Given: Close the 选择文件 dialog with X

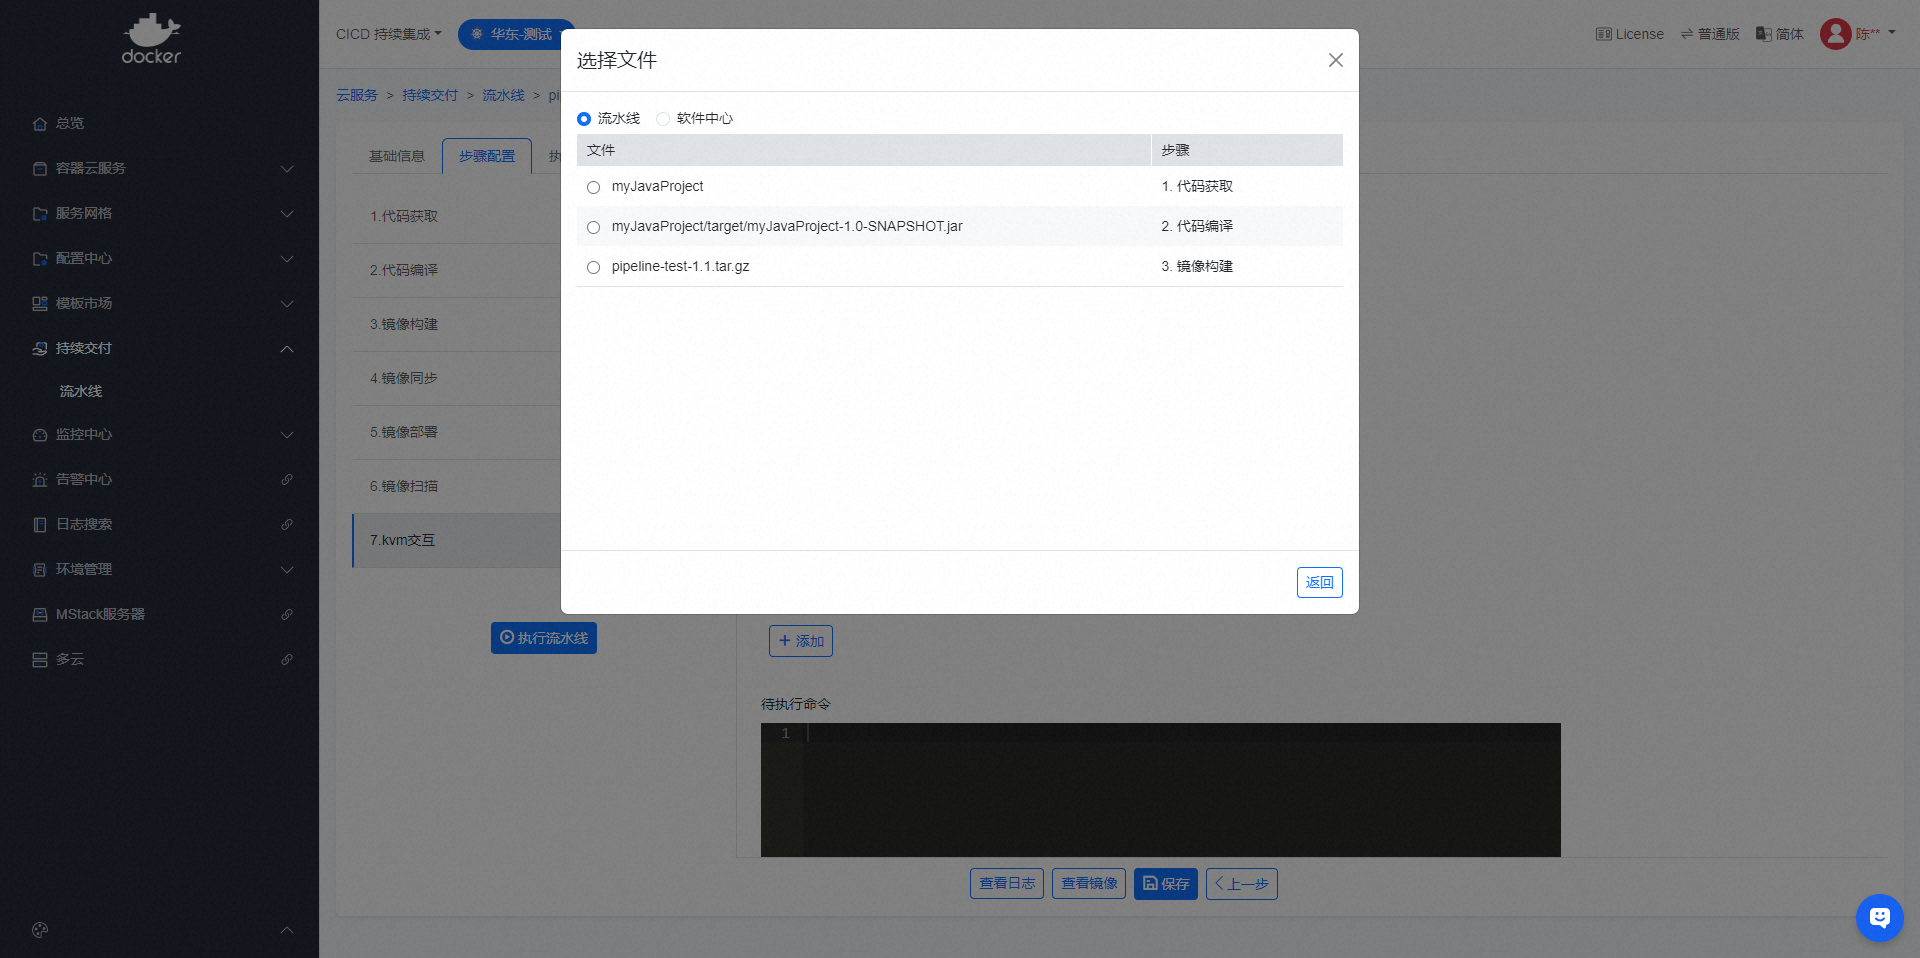Looking at the screenshot, I should point(1335,60).
